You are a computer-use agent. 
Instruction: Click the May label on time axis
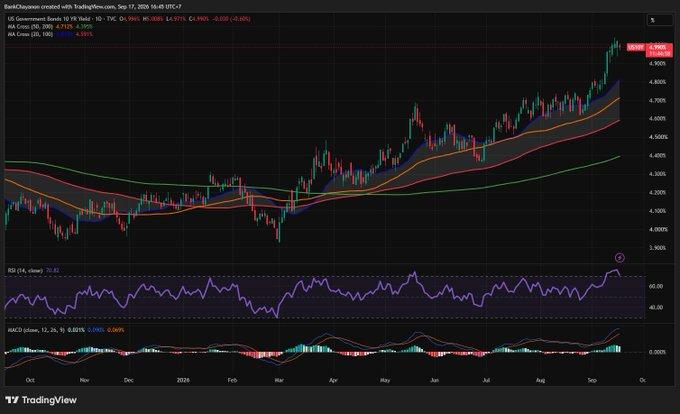tap(385, 380)
